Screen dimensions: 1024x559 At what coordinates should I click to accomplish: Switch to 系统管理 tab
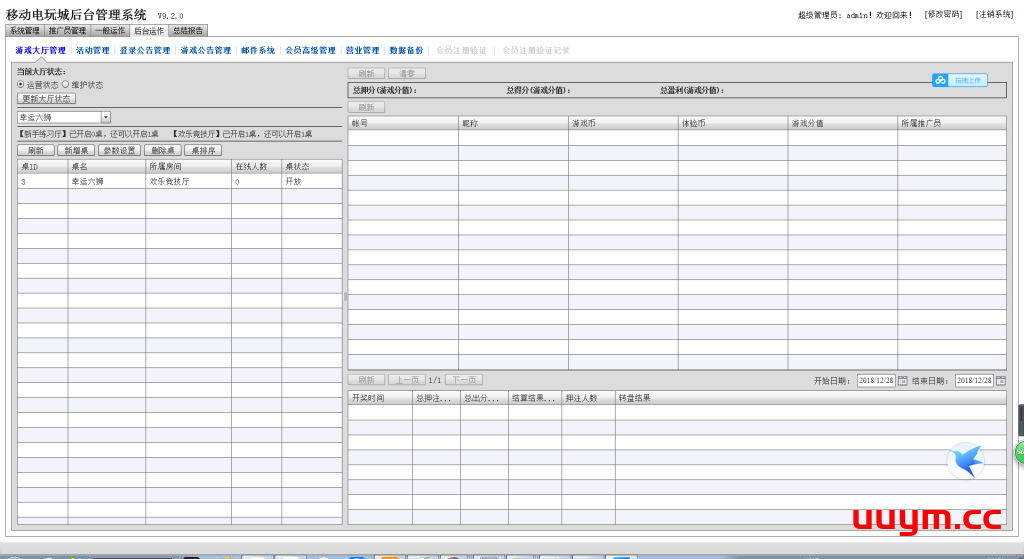25,31
